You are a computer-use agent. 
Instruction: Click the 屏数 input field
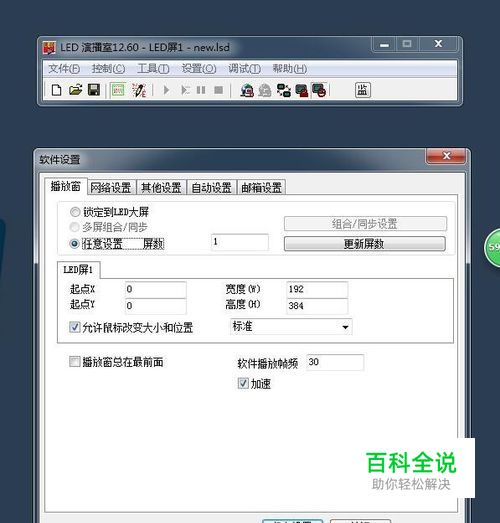click(x=240, y=242)
